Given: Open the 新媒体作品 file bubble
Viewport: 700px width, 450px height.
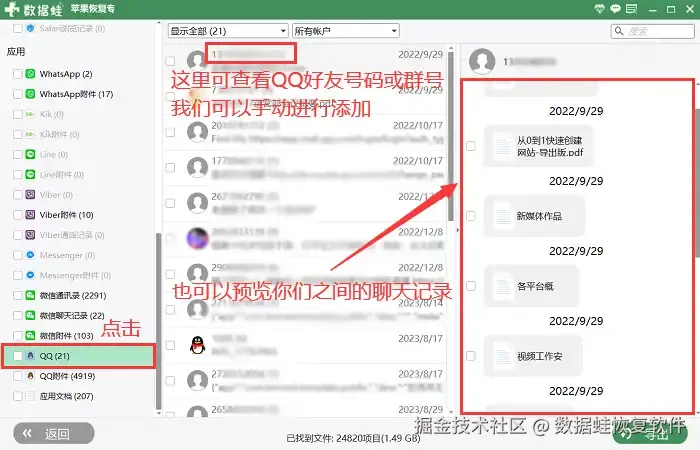Looking at the screenshot, I should coord(534,216).
